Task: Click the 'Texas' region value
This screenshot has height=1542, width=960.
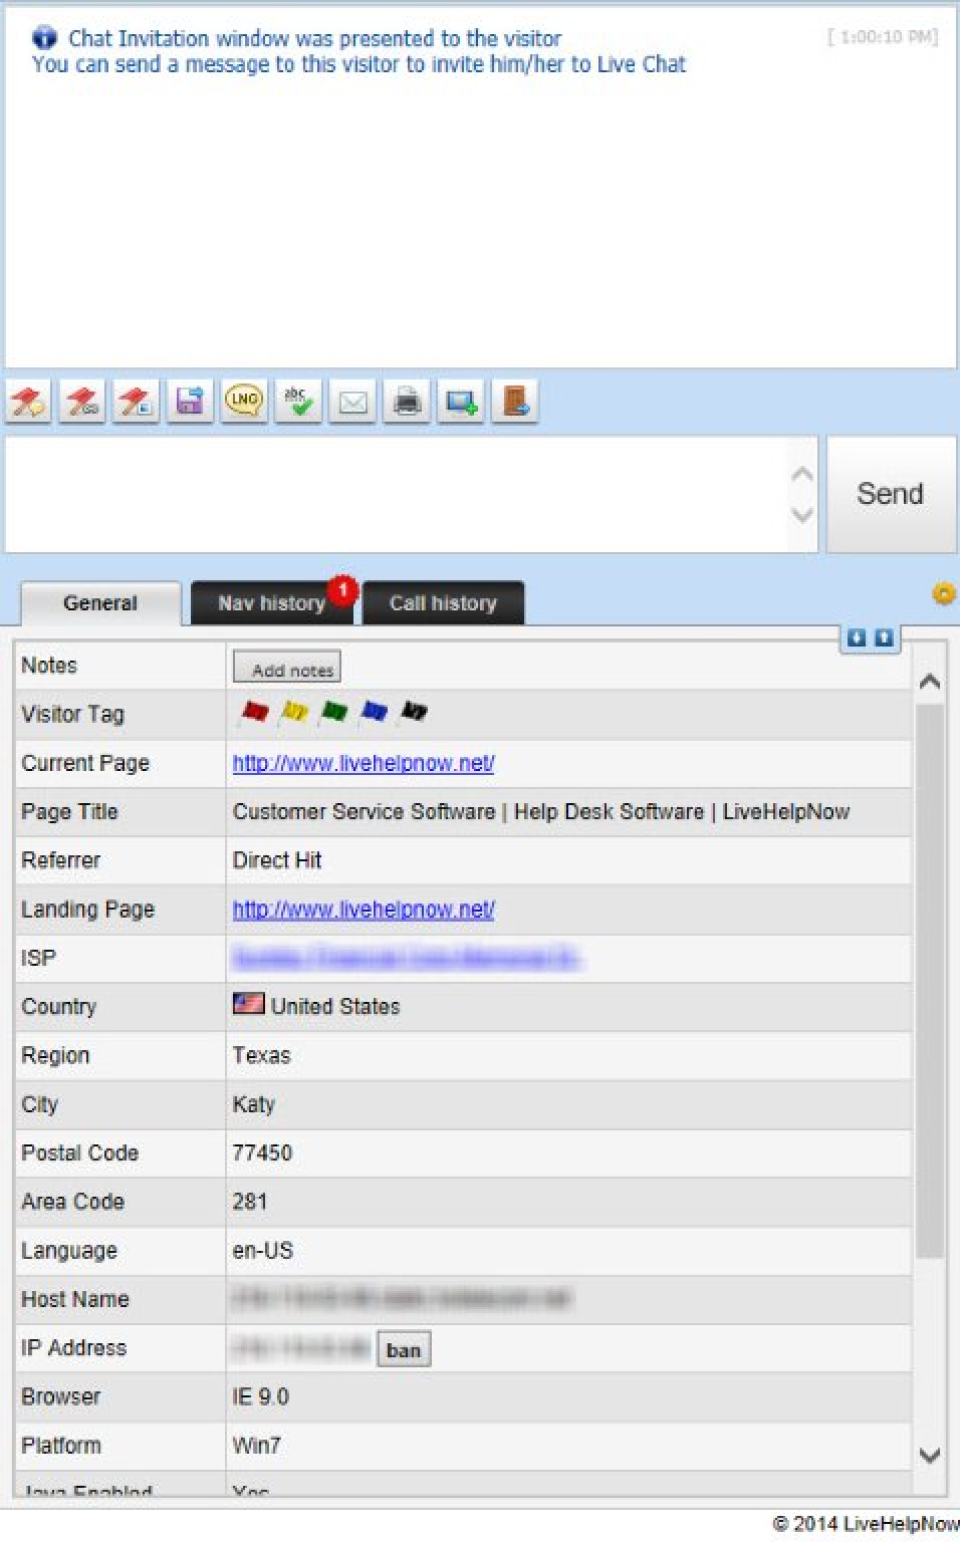Action: 261,1055
